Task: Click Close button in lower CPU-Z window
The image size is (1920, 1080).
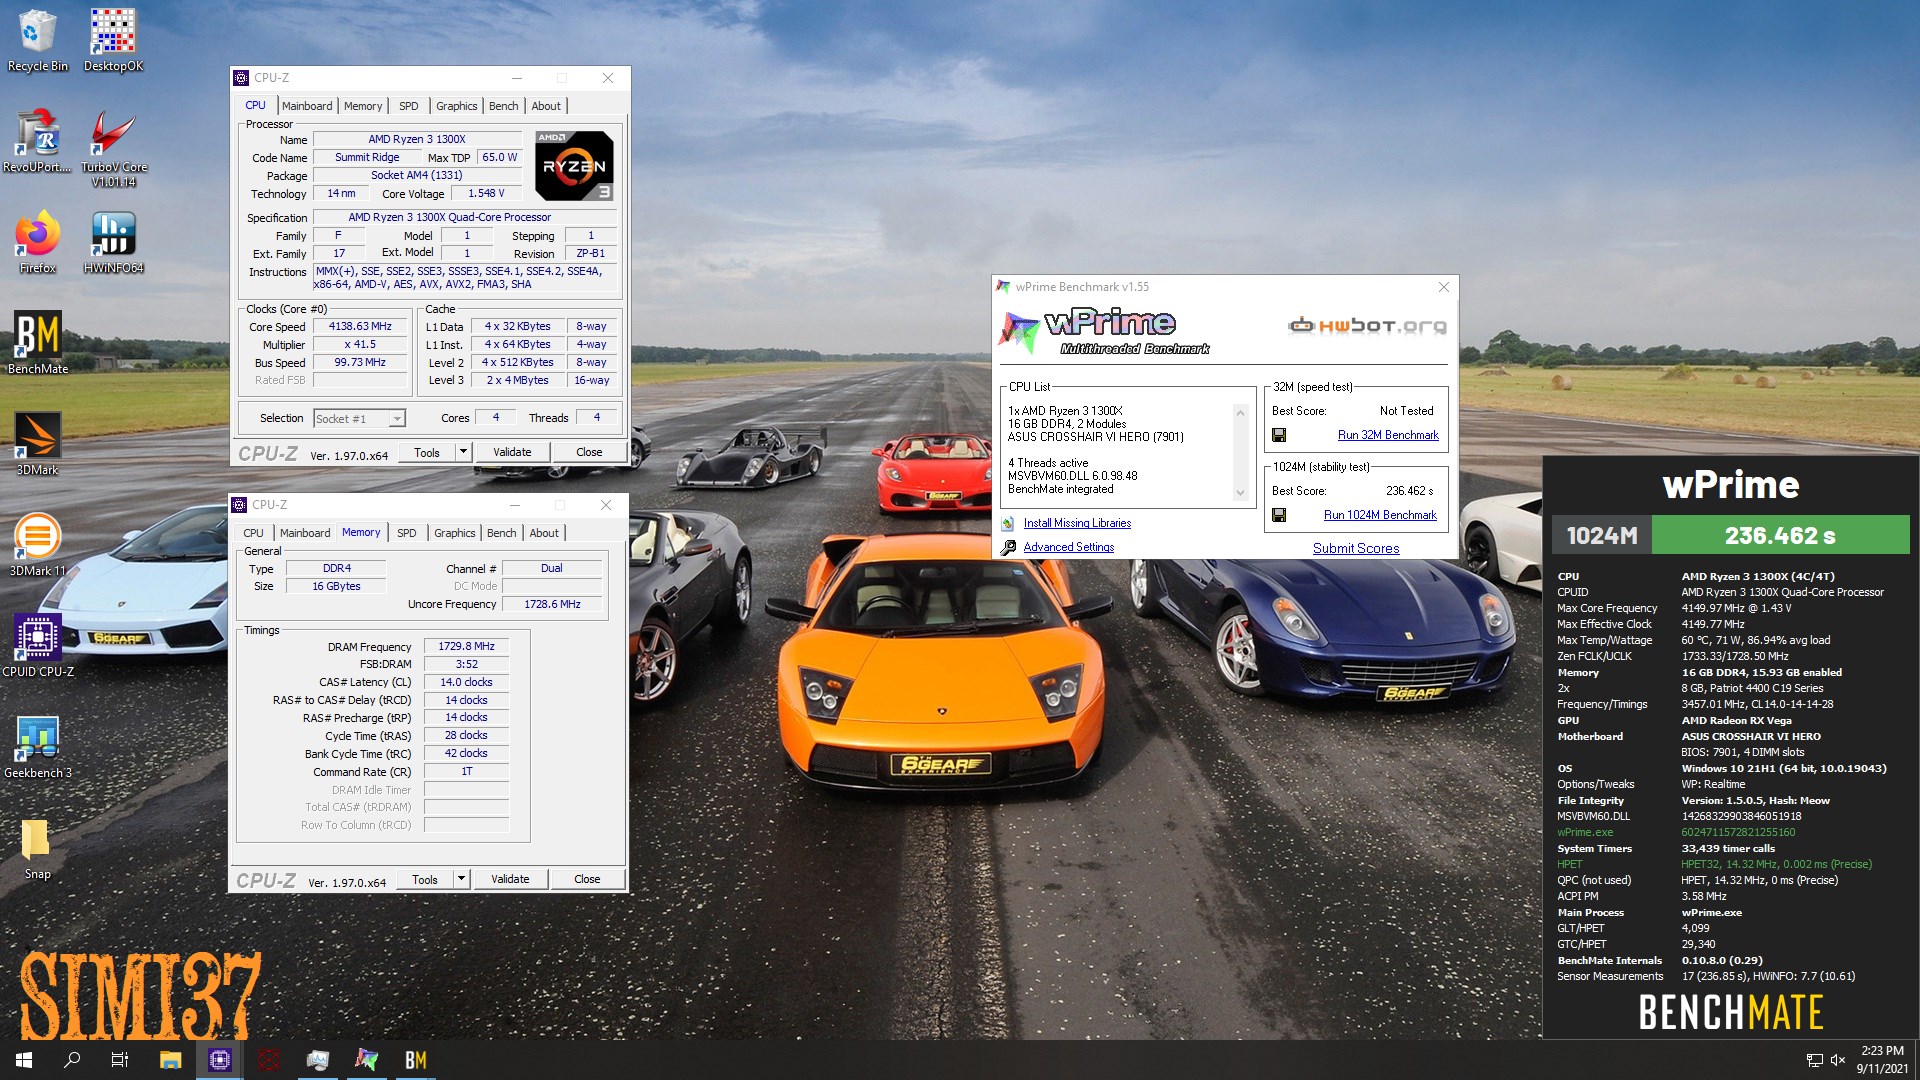Action: point(587,879)
